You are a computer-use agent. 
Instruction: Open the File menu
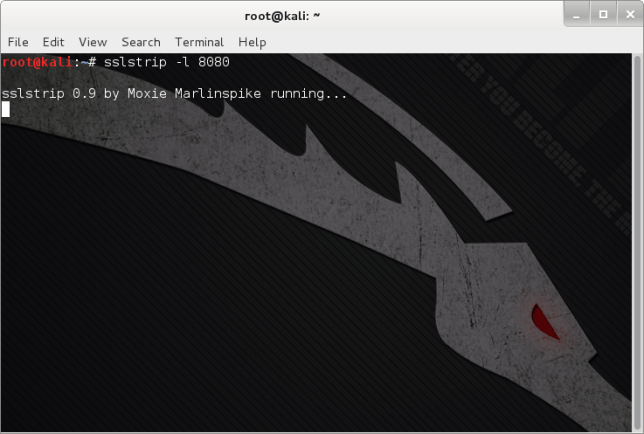pos(18,42)
